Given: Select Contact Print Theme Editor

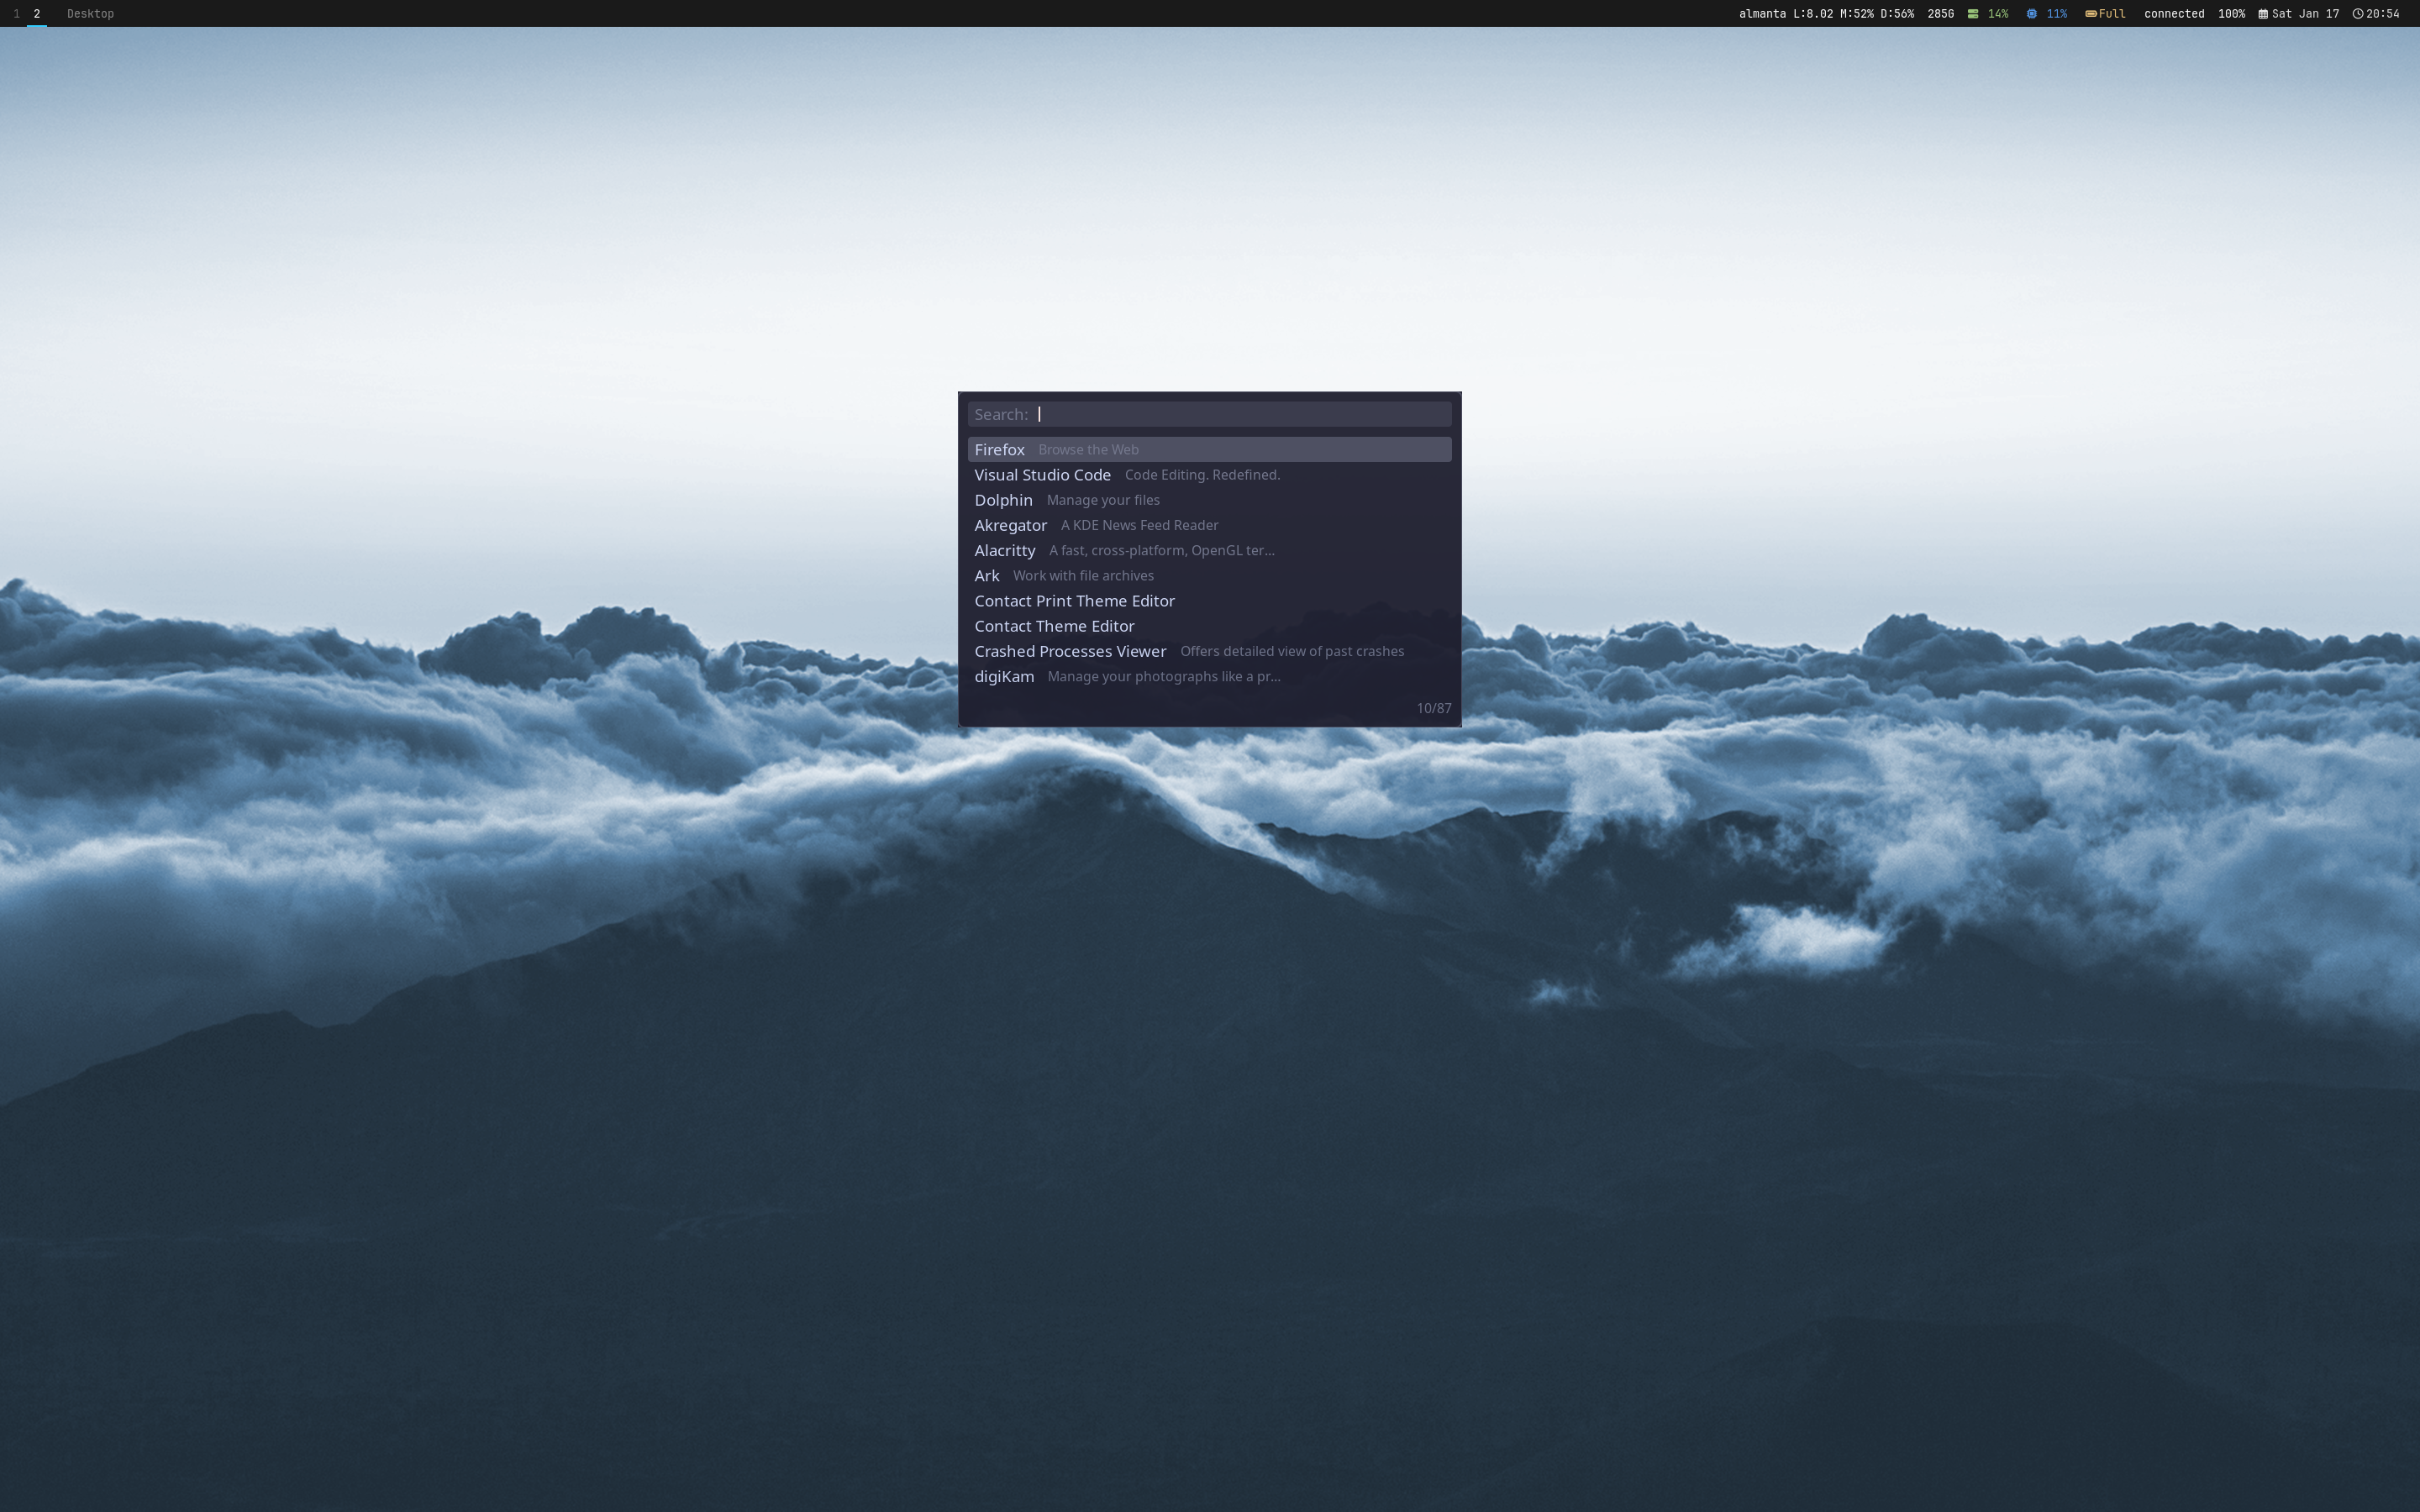Looking at the screenshot, I should [x=1074, y=600].
